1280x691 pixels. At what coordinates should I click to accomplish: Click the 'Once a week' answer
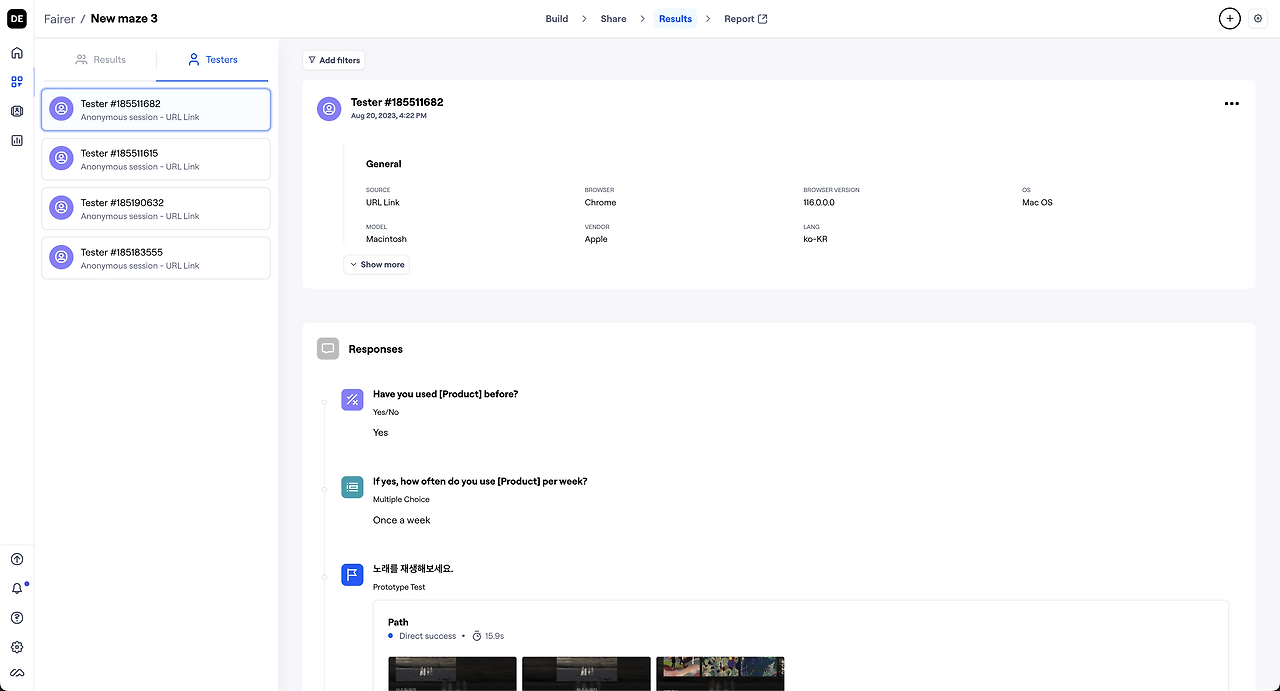click(x=402, y=520)
